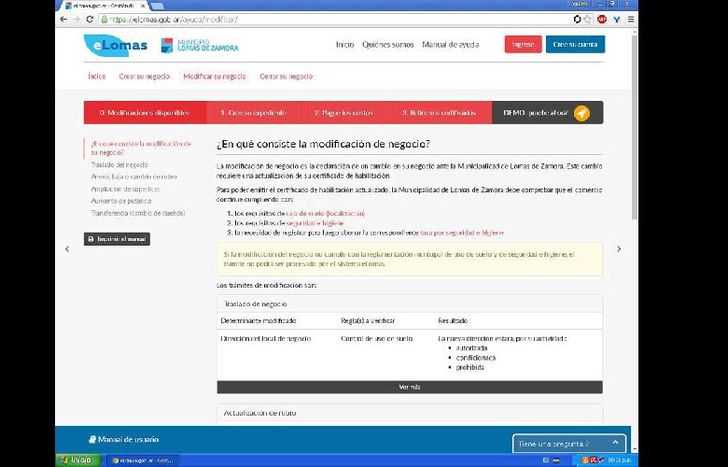Expand 'Ver más' bar under Traslado de negocio

click(409, 387)
